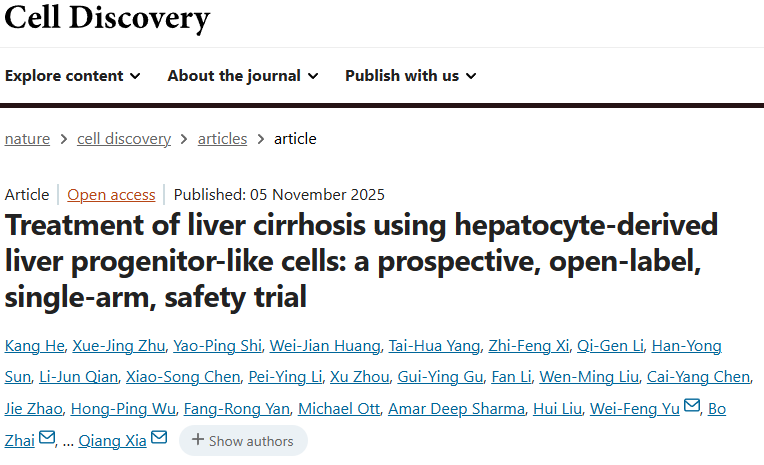The height and width of the screenshot is (465, 764).
Task: Open author Kang He's details
Action: pos(34,346)
